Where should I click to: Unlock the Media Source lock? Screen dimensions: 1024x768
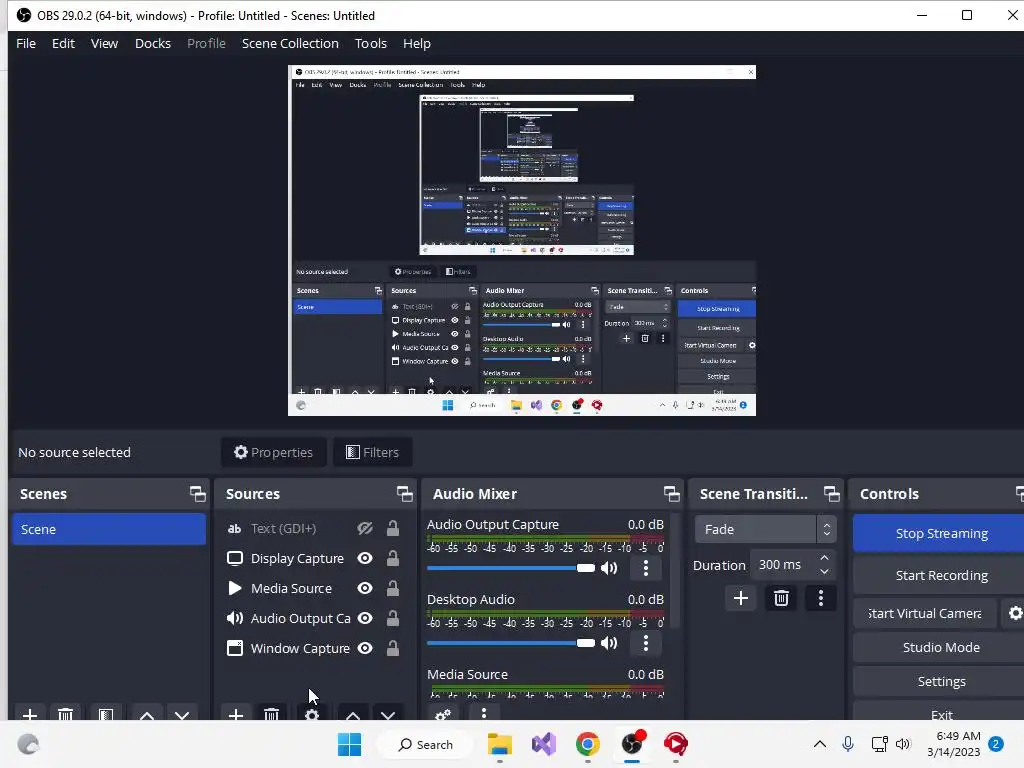click(x=392, y=588)
